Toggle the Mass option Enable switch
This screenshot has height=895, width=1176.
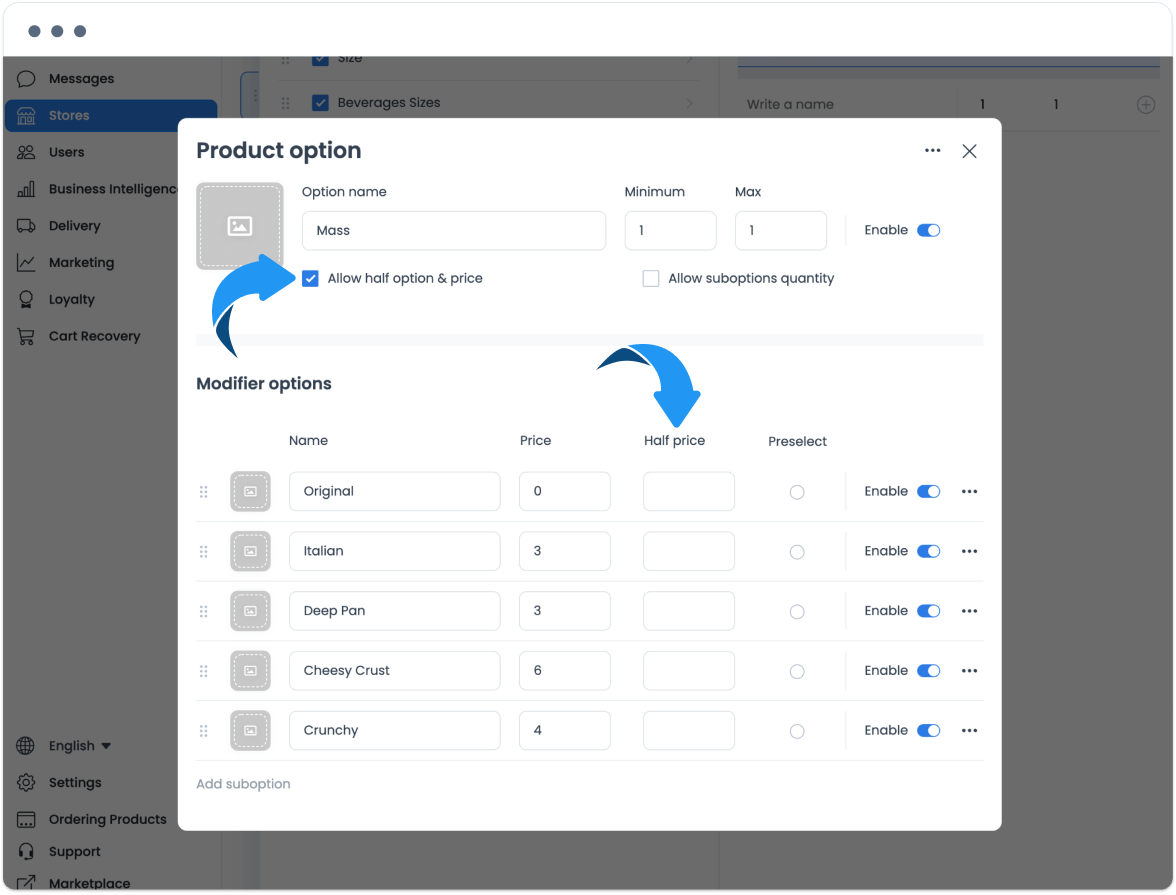coord(928,230)
